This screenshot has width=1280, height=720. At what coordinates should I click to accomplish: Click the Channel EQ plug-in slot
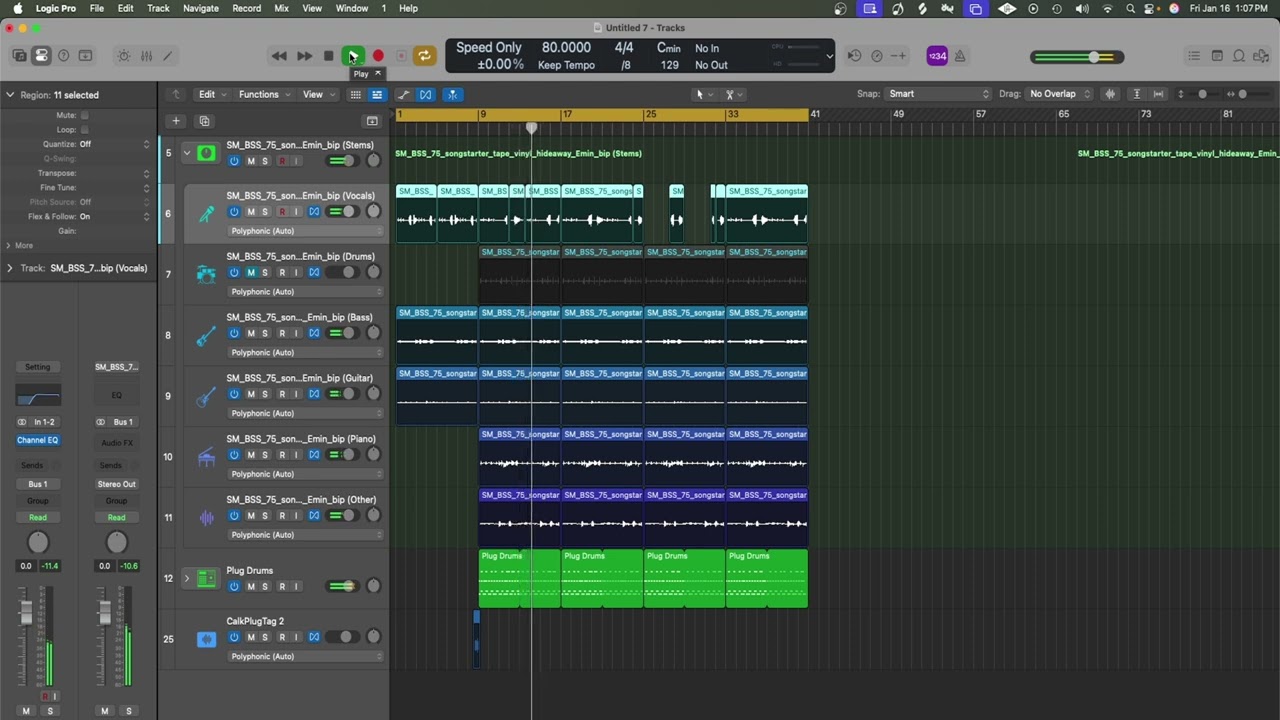tap(37, 440)
